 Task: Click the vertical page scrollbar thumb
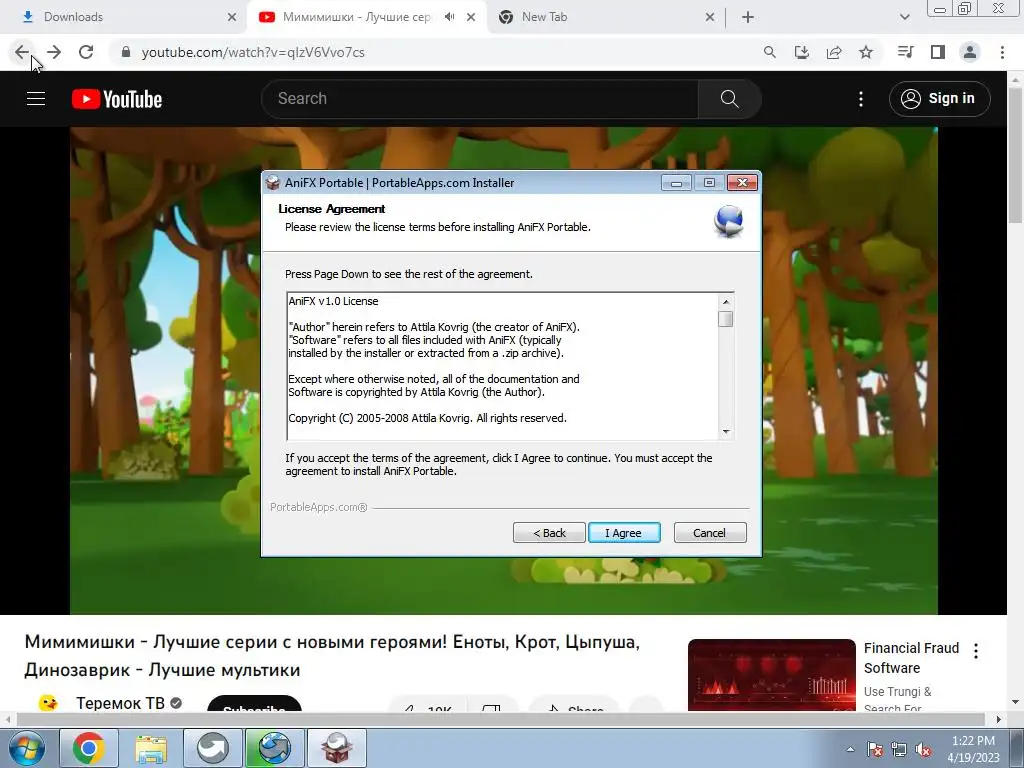click(x=1015, y=157)
